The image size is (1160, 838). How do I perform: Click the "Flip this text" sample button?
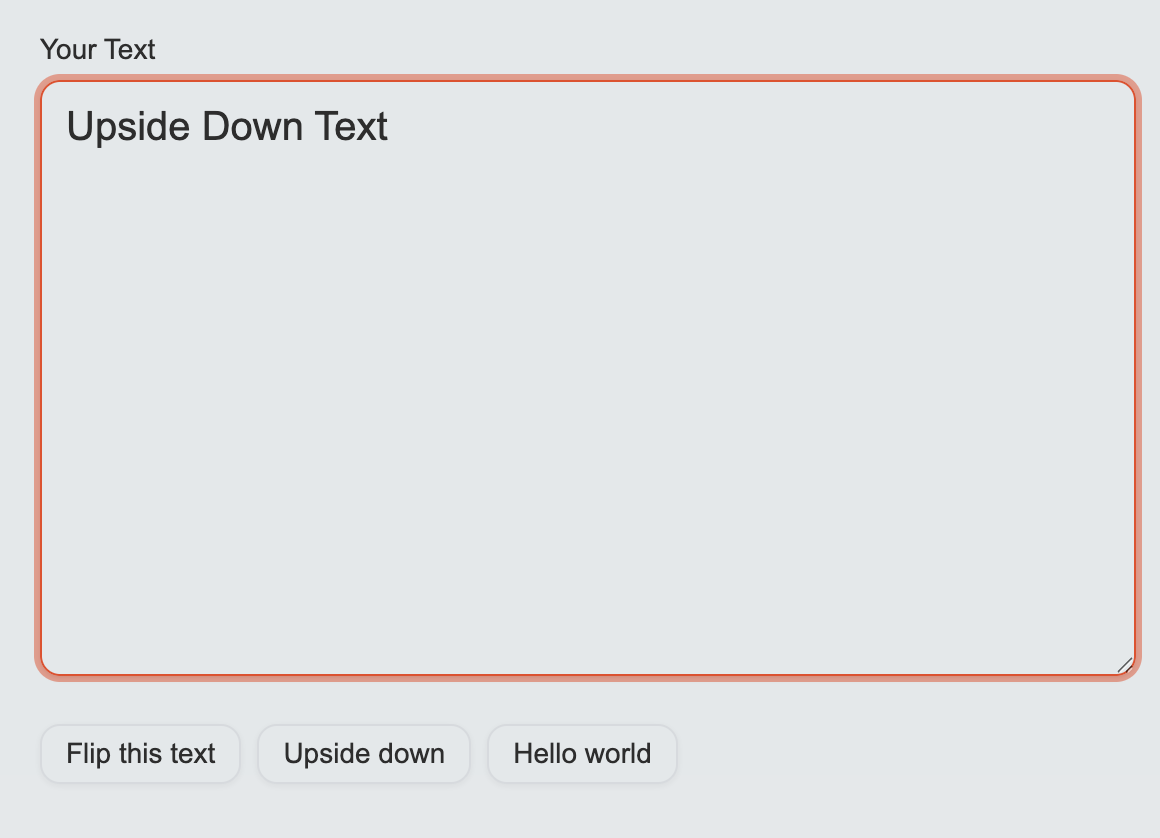click(x=140, y=753)
